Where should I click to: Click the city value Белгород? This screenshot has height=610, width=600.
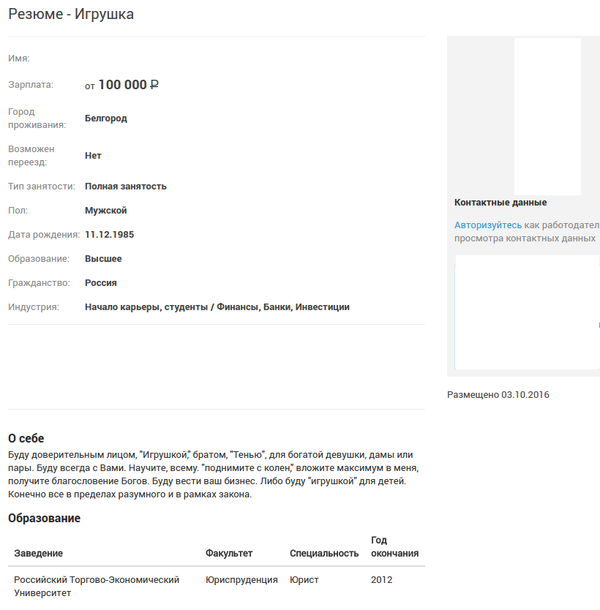(106, 118)
